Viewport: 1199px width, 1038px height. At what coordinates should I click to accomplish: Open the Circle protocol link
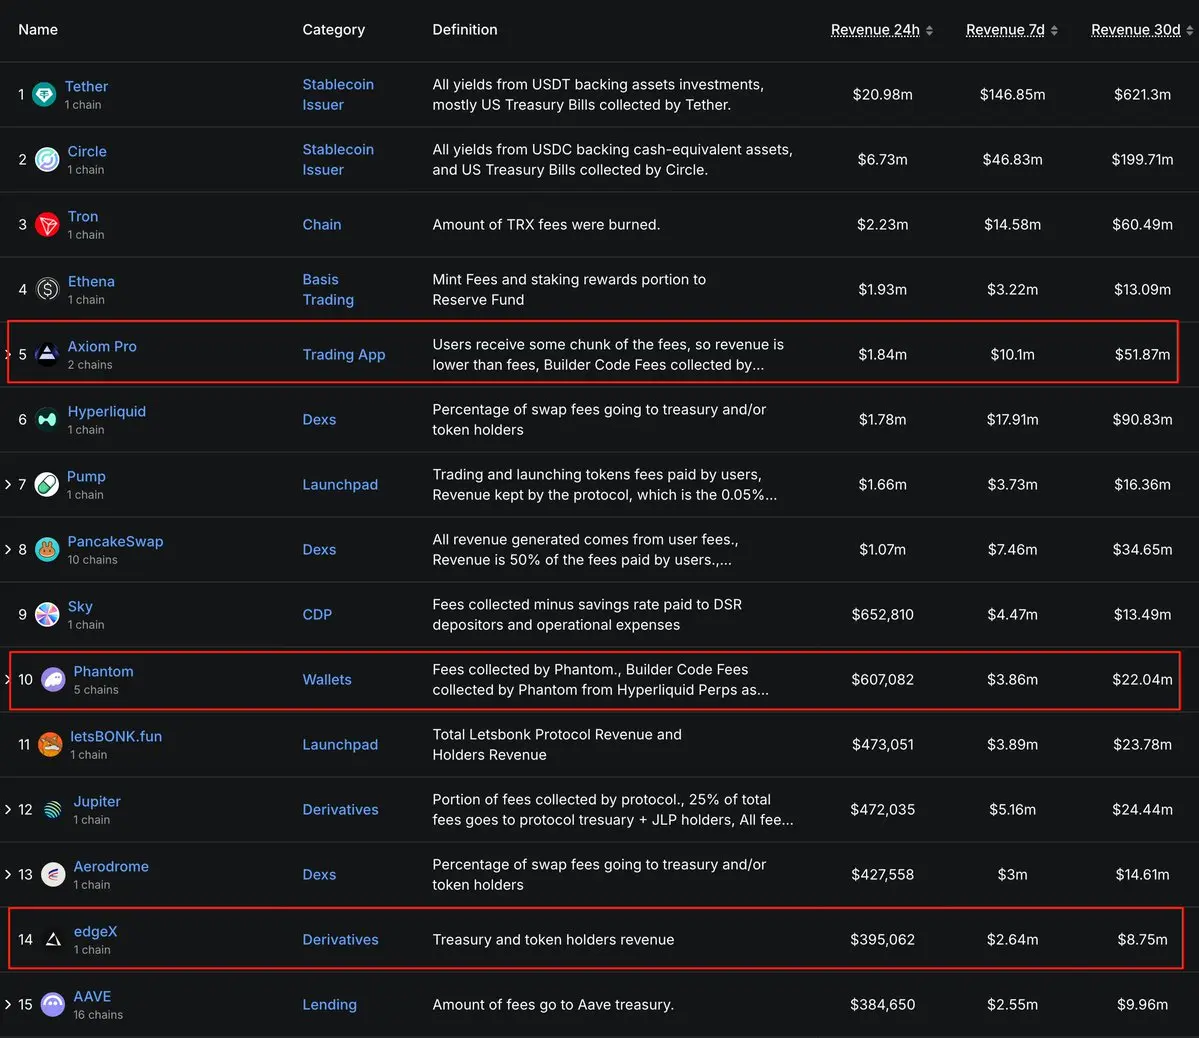click(87, 151)
